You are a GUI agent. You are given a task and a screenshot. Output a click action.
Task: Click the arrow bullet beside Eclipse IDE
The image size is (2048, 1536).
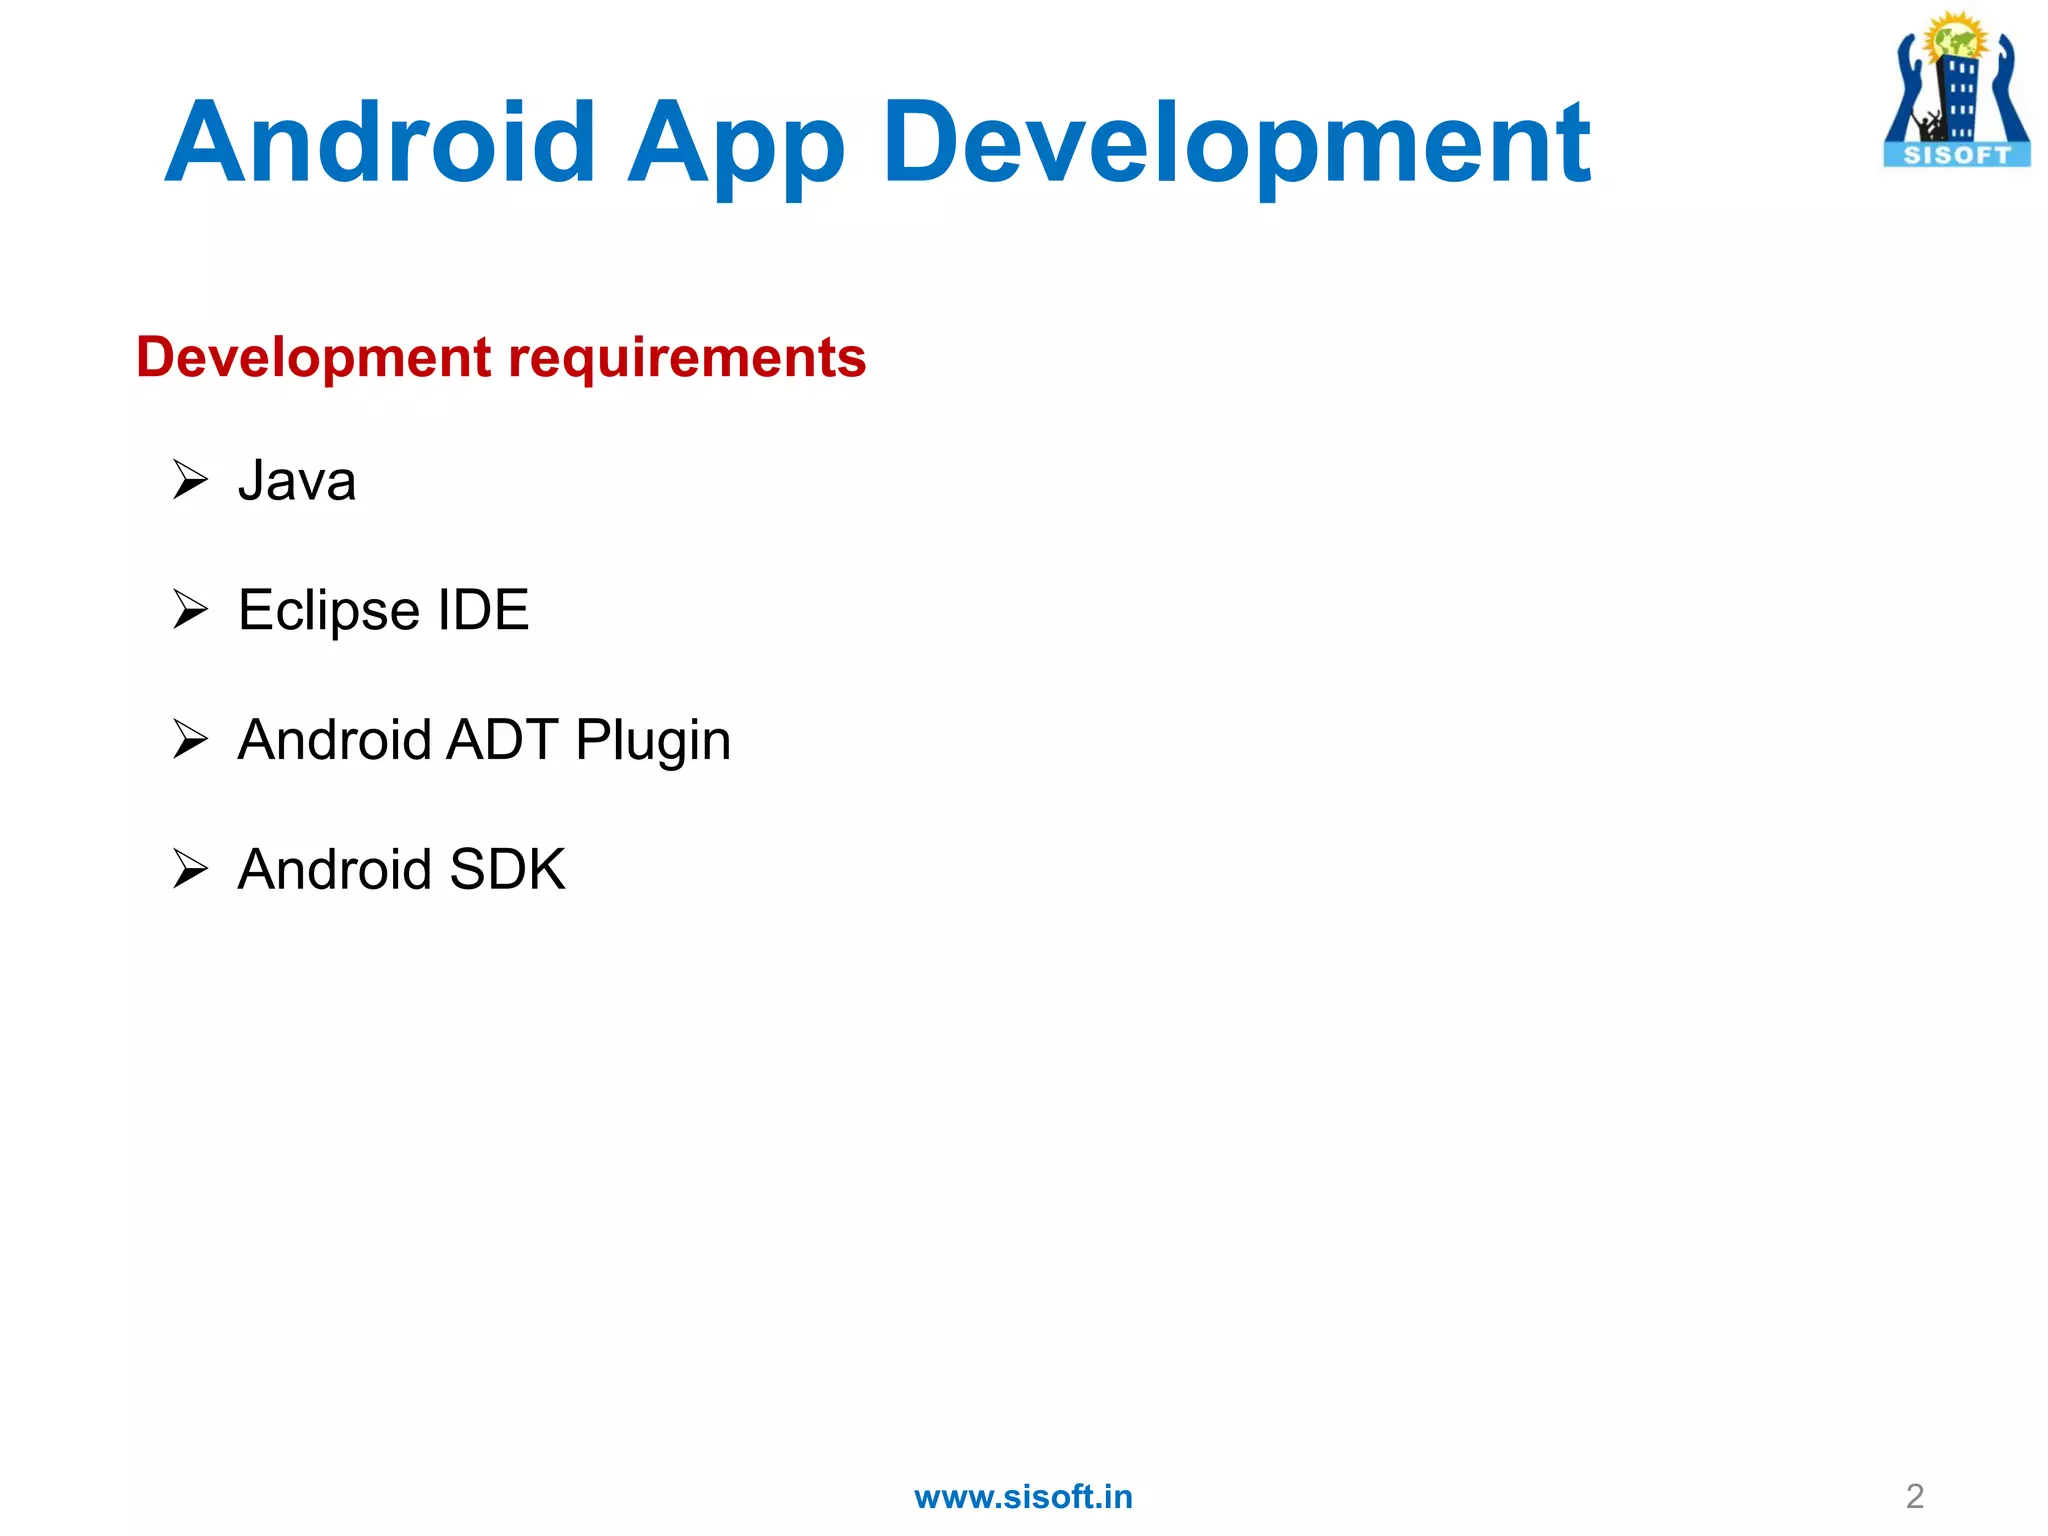(x=190, y=609)
